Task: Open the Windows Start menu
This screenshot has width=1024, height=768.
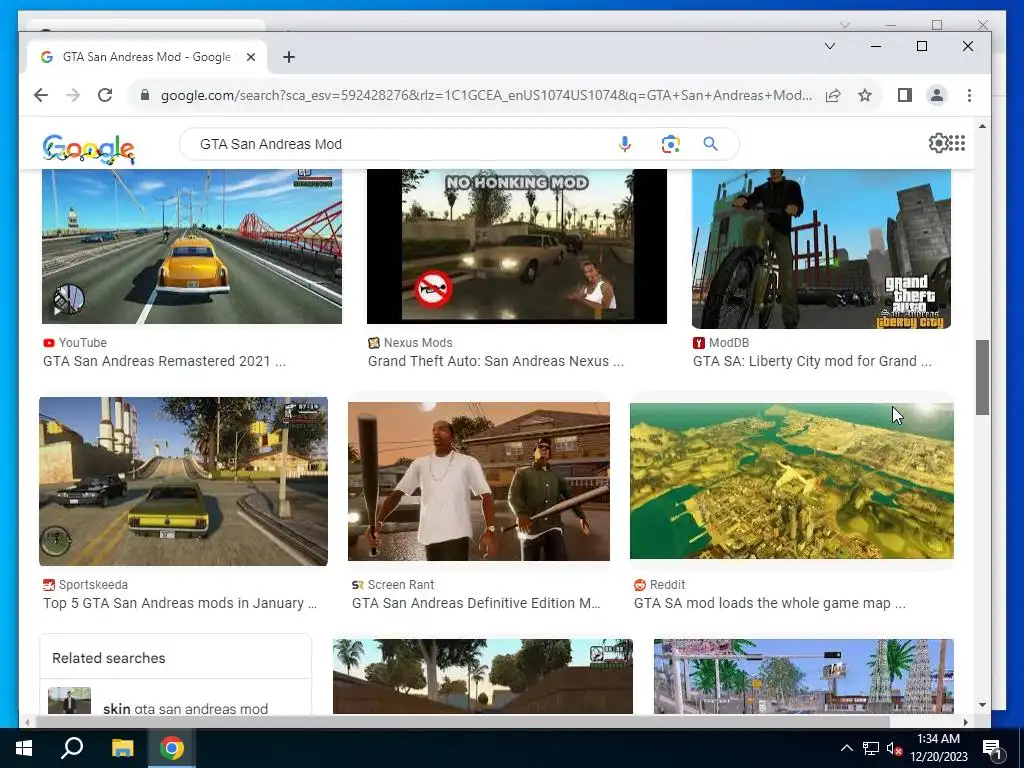Action: coord(24,748)
